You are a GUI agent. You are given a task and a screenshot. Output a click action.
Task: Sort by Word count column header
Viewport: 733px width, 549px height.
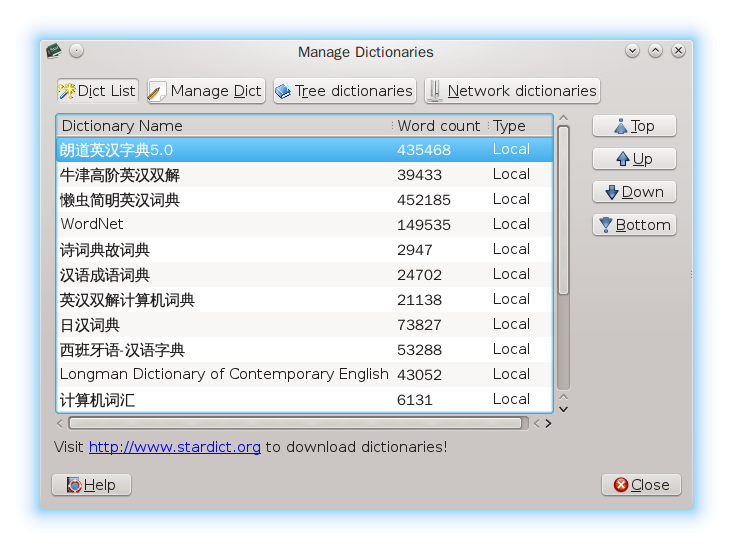point(439,126)
